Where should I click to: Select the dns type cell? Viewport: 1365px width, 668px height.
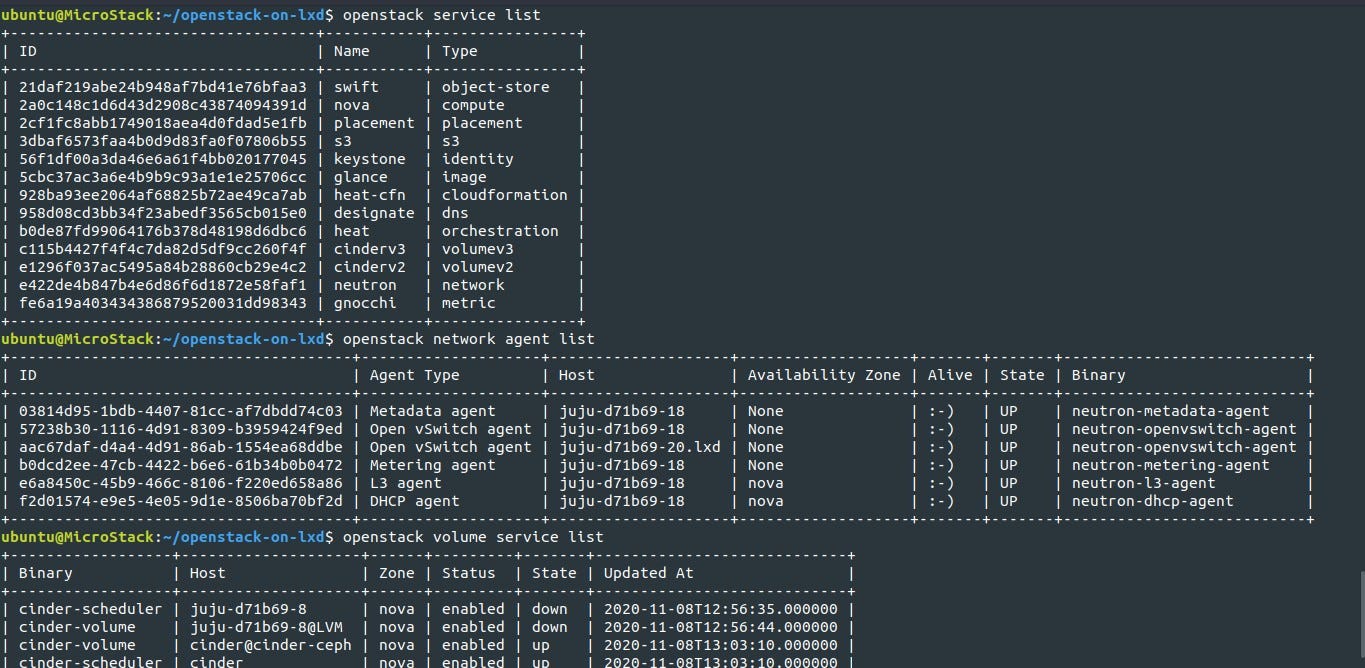(x=455, y=213)
